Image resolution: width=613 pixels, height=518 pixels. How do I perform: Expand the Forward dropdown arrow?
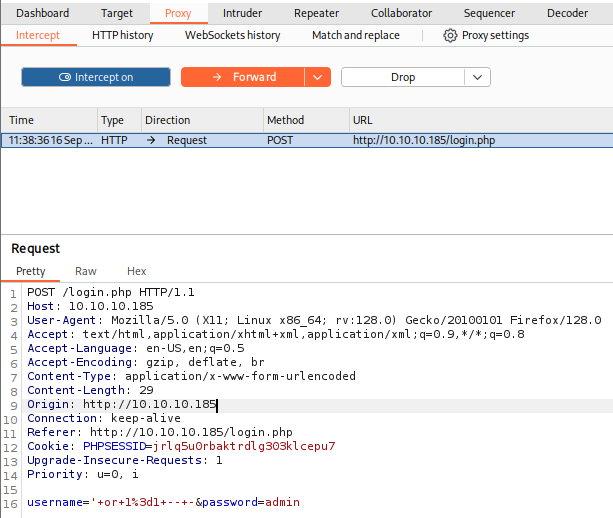pyautogui.click(x=317, y=77)
